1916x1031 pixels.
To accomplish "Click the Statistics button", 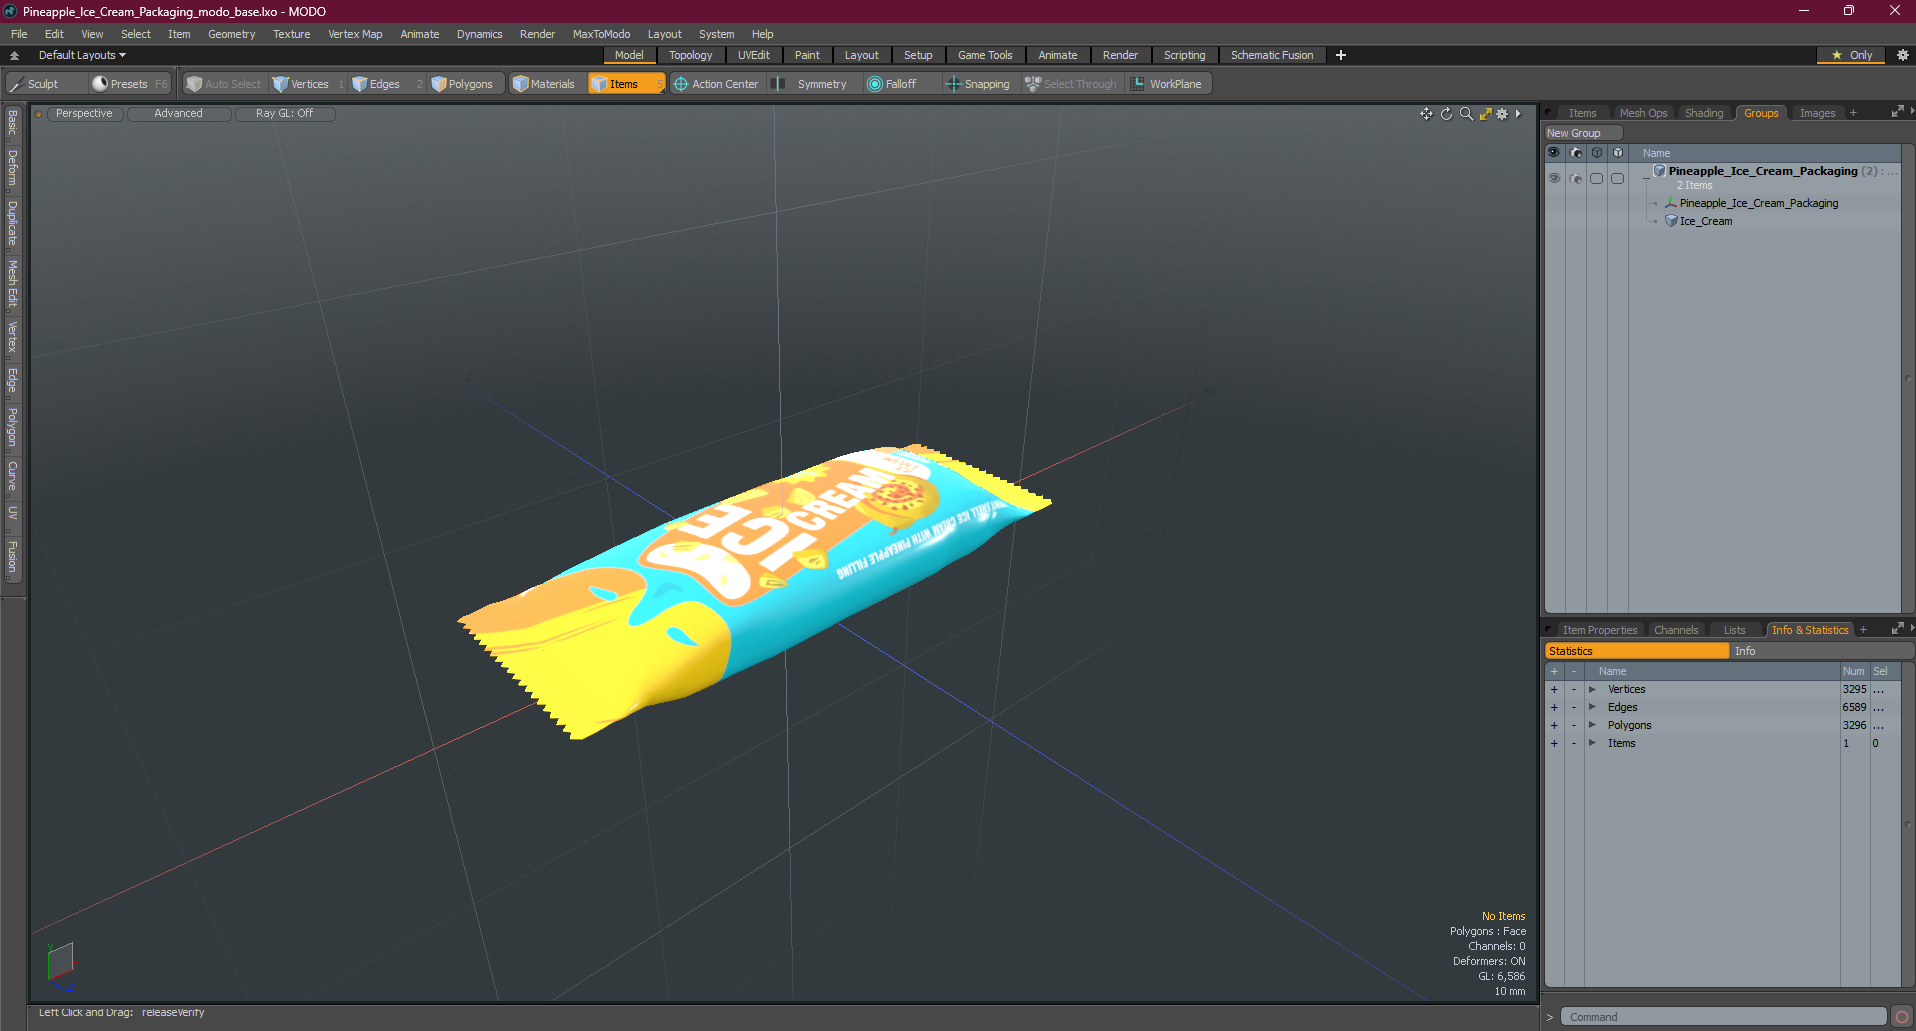I will click(1637, 651).
